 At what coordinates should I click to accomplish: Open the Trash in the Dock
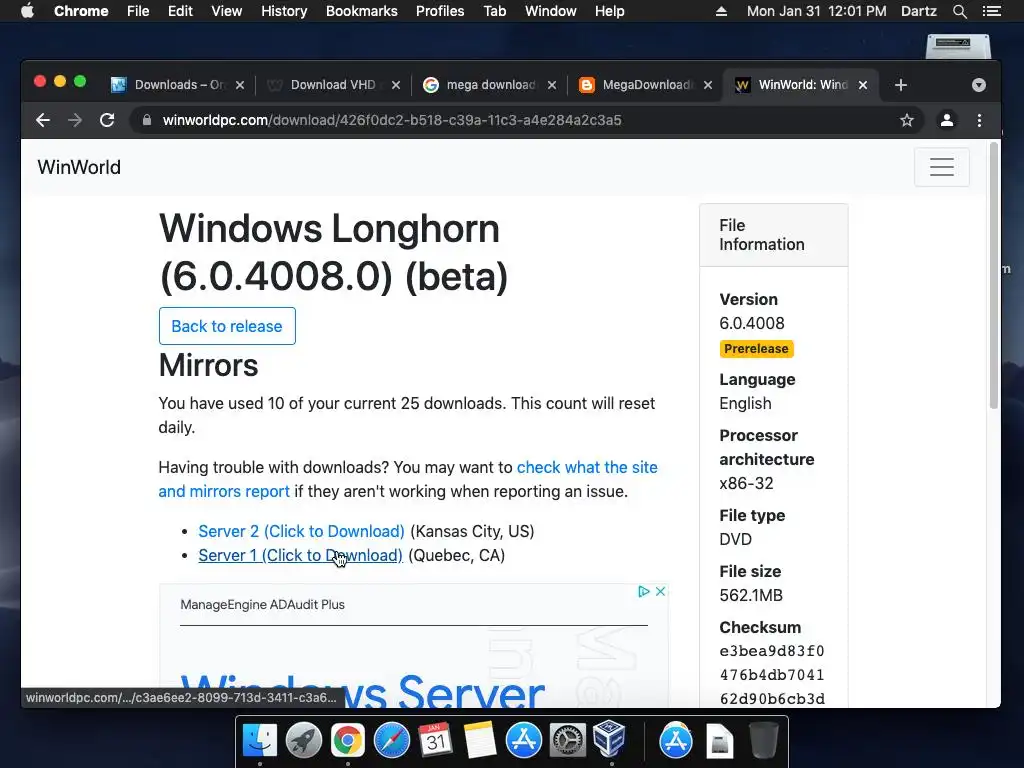tap(763, 741)
